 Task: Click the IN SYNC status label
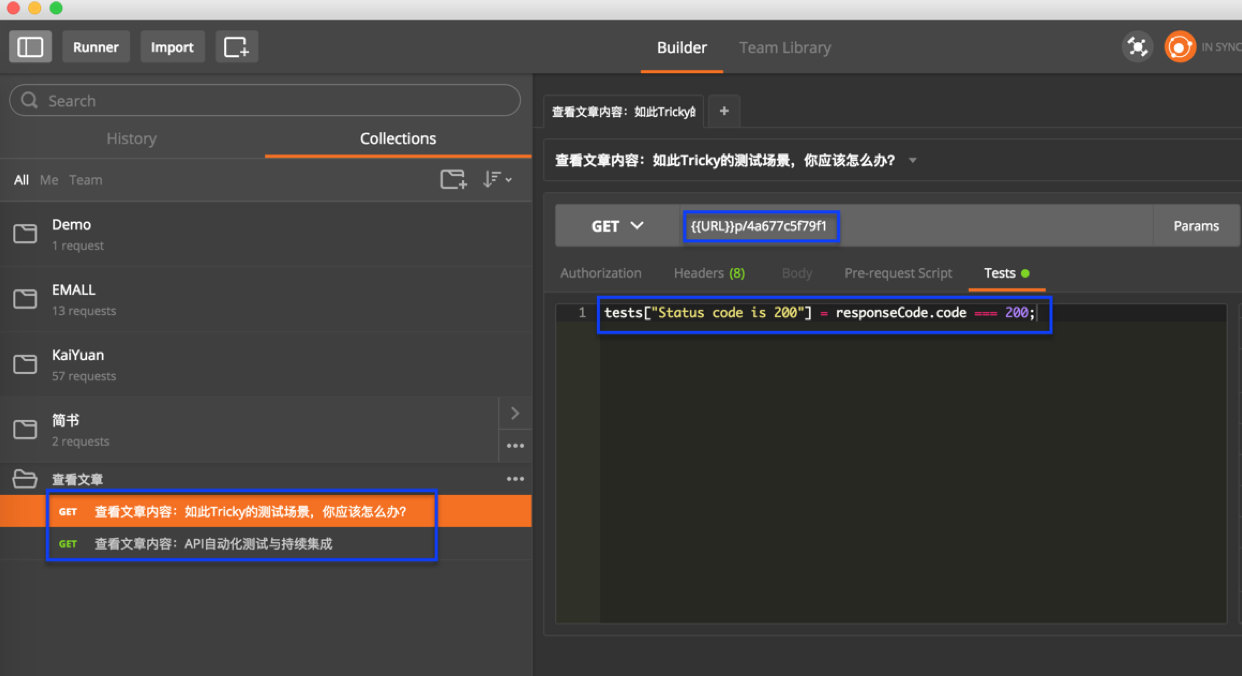point(1221,47)
